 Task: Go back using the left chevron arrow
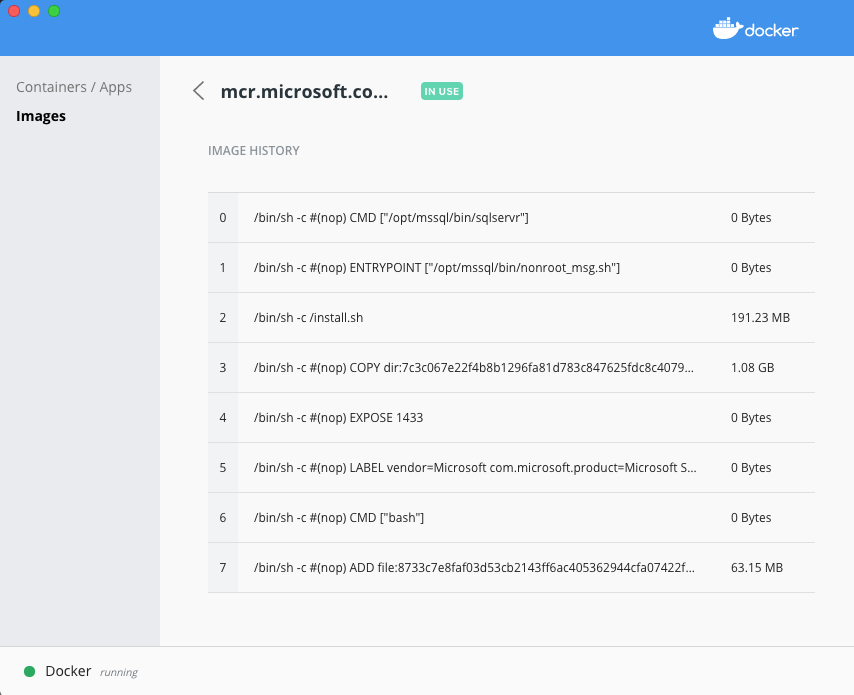point(199,91)
